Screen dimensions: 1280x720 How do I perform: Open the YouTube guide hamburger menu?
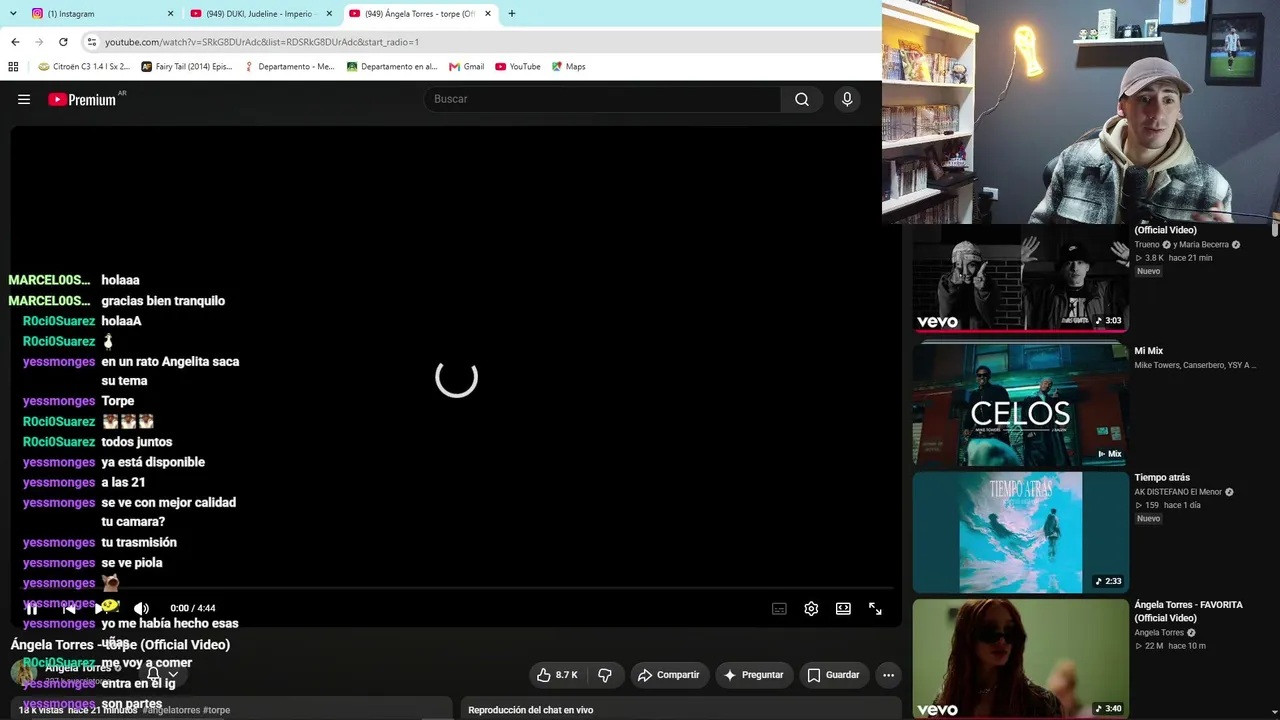pyautogui.click(x=24, y=99)
